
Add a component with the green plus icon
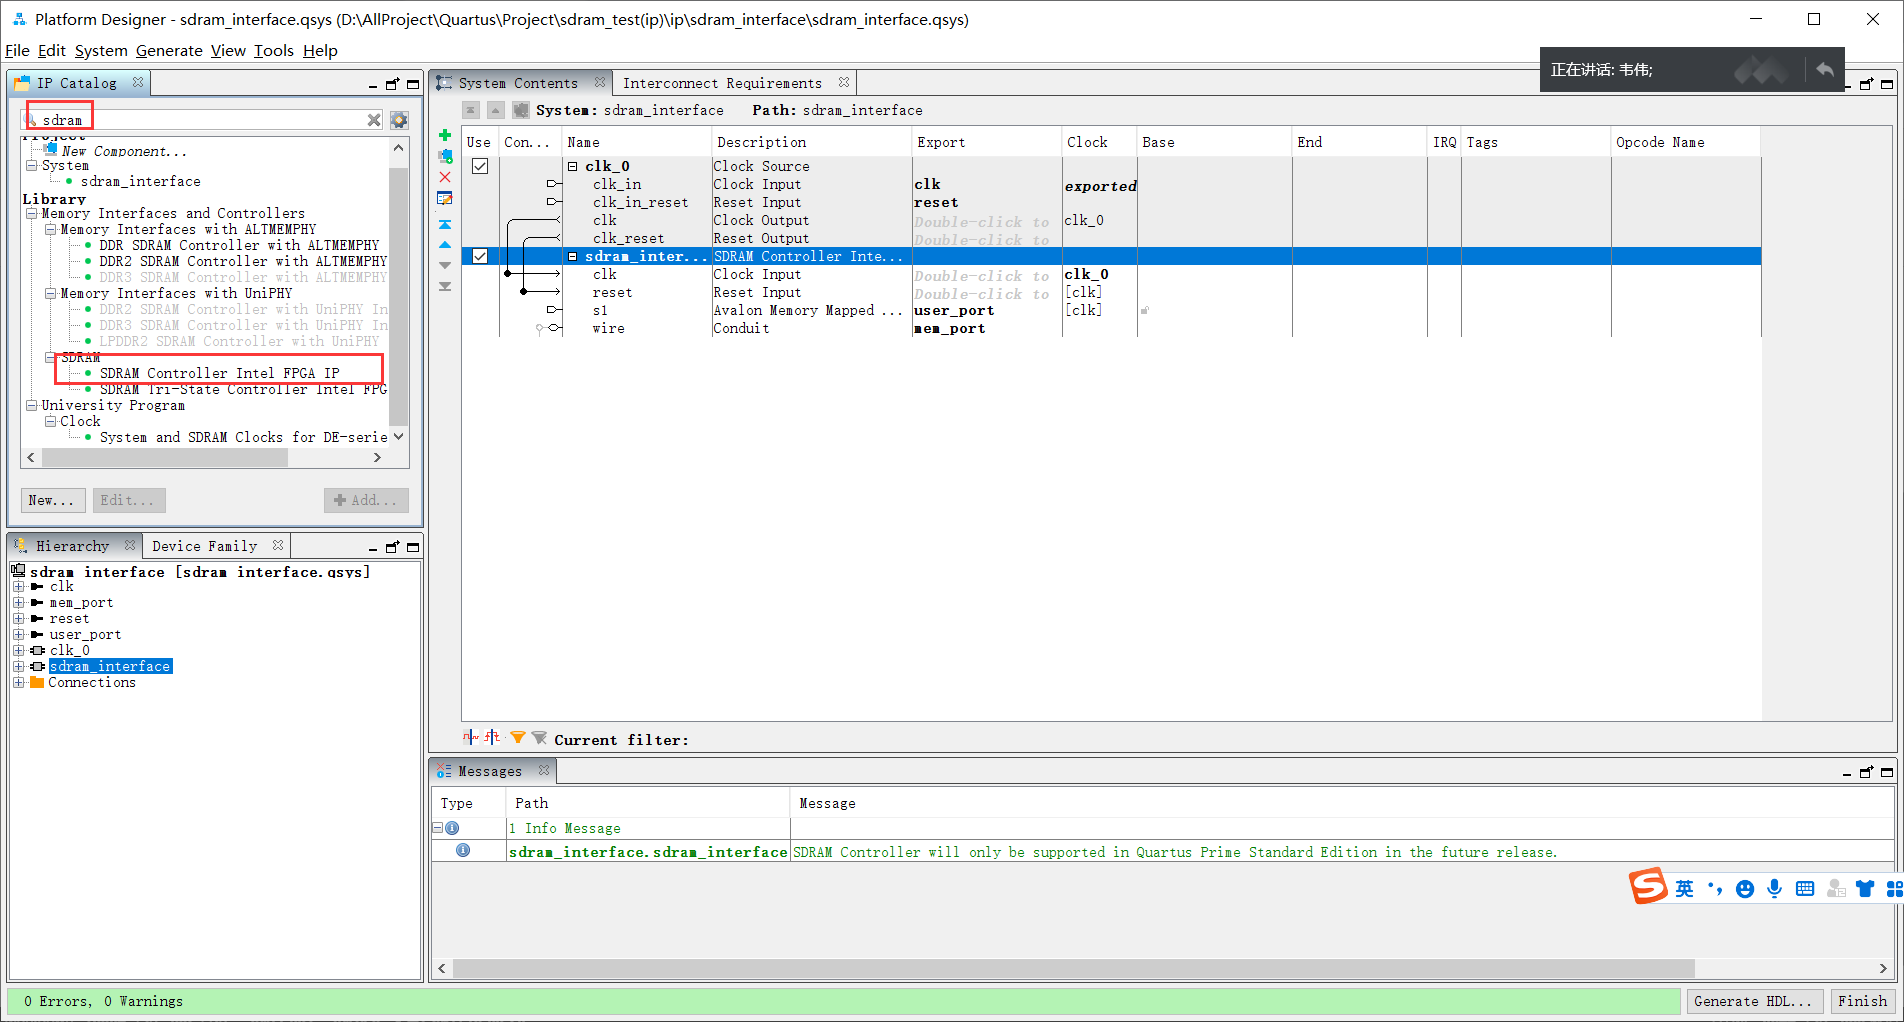(445, 135)
